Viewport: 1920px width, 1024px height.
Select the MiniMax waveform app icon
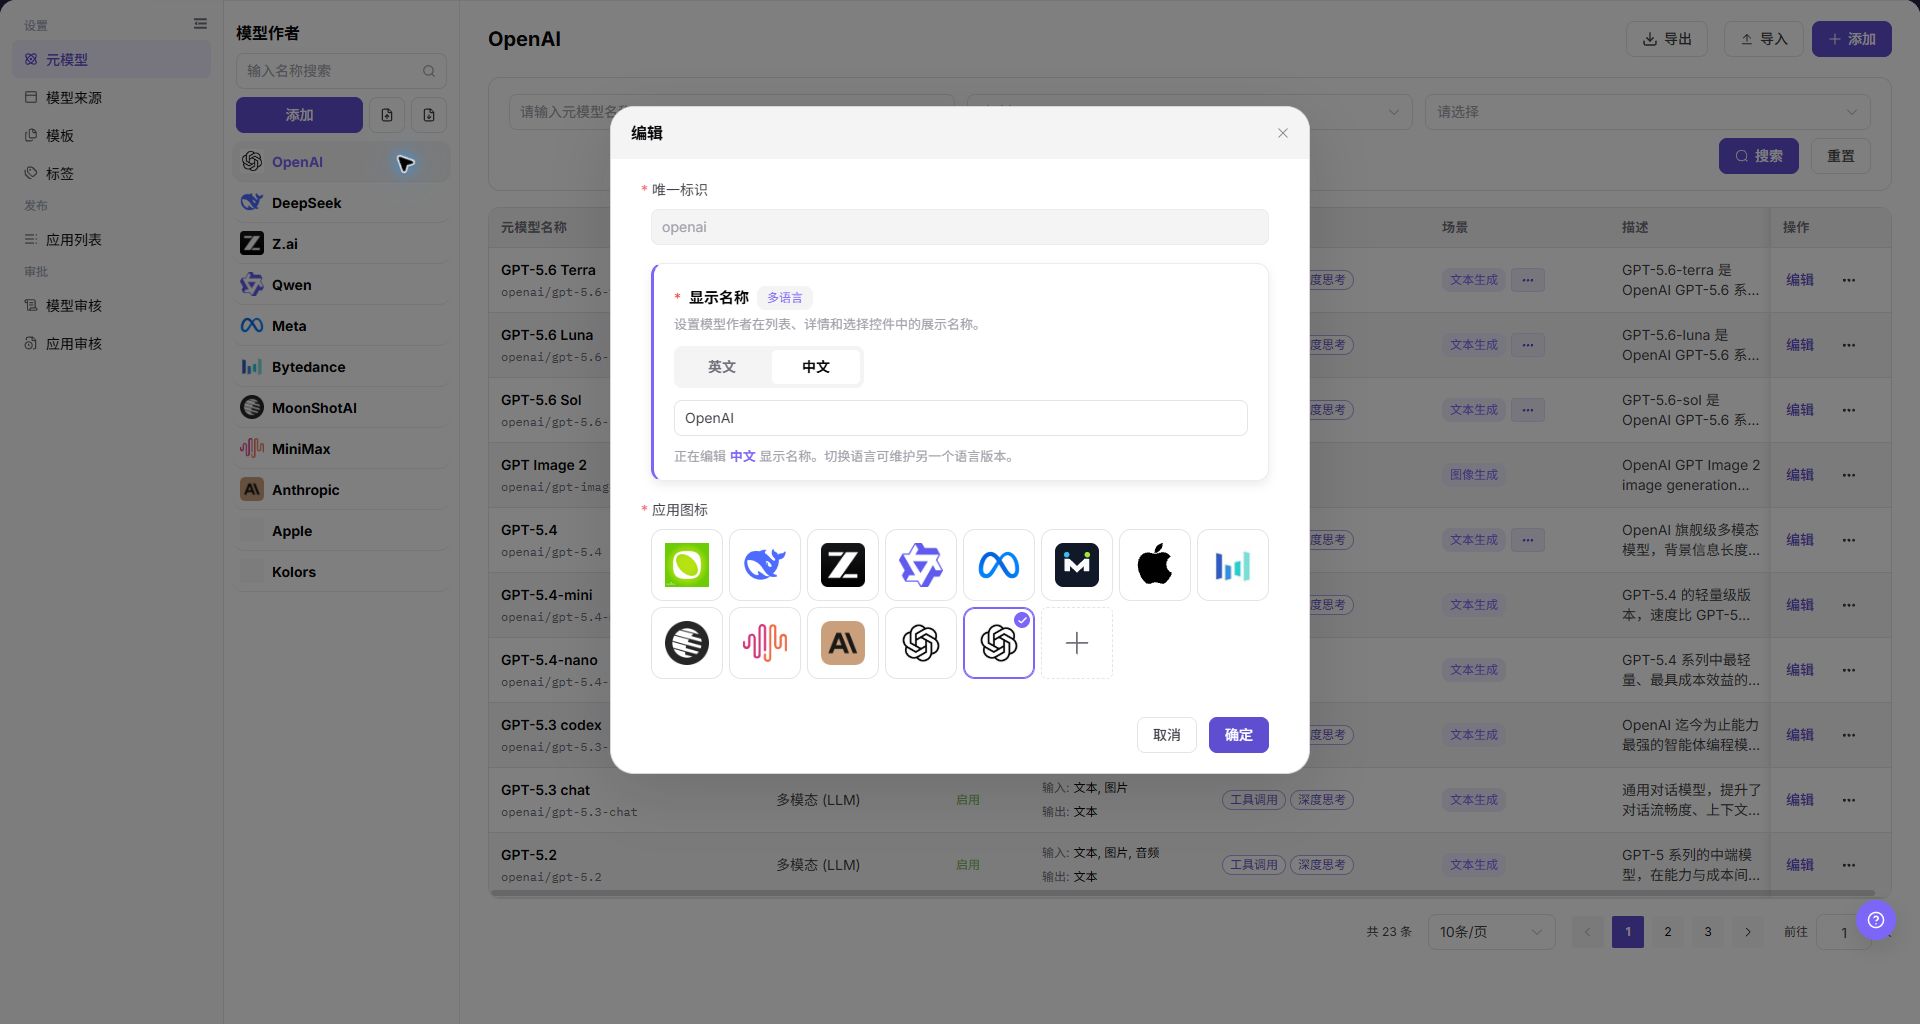[765, 643]
